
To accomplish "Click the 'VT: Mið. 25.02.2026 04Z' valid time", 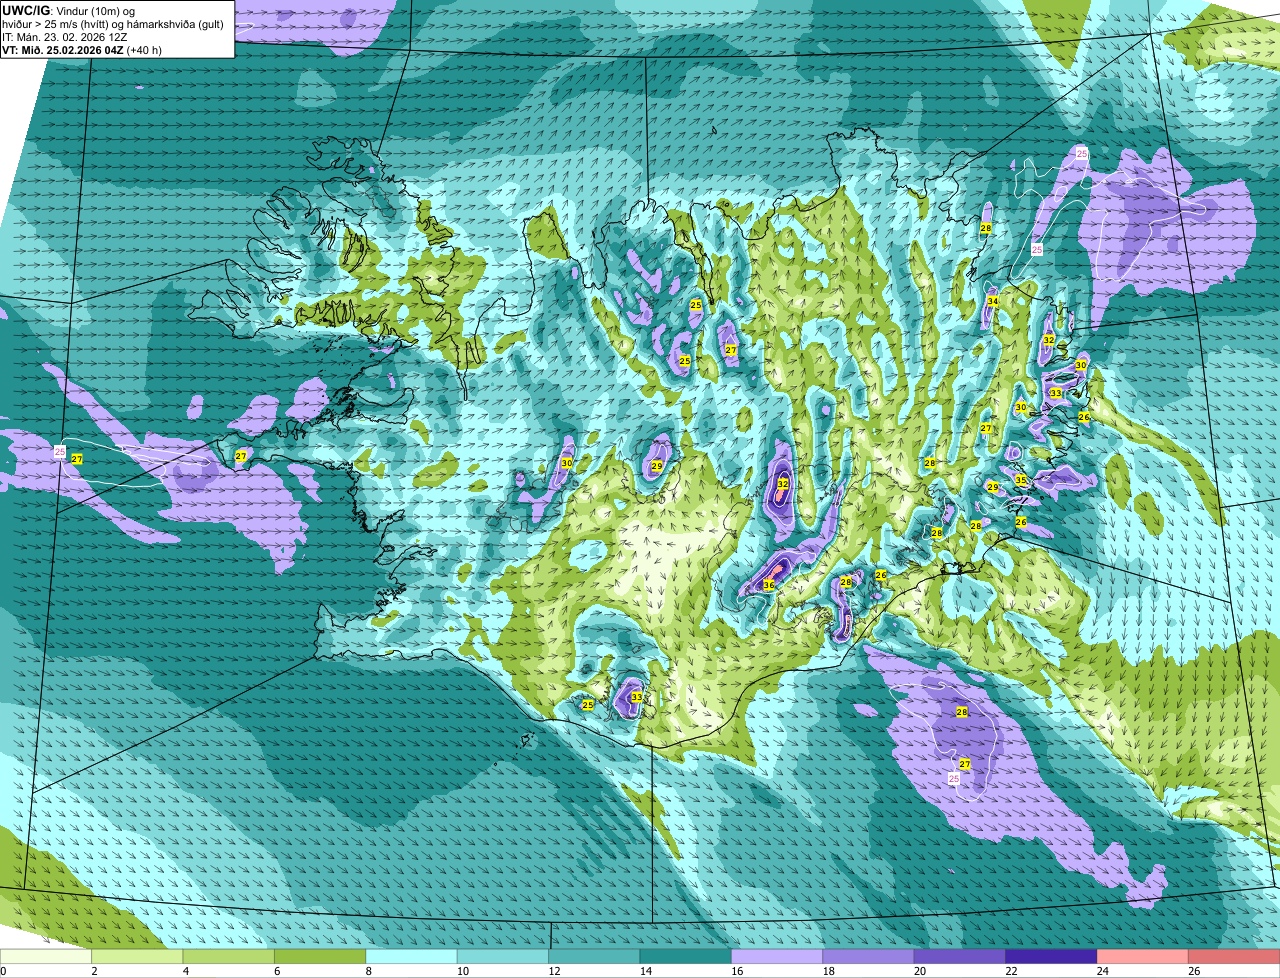I will tap(62, 50).
